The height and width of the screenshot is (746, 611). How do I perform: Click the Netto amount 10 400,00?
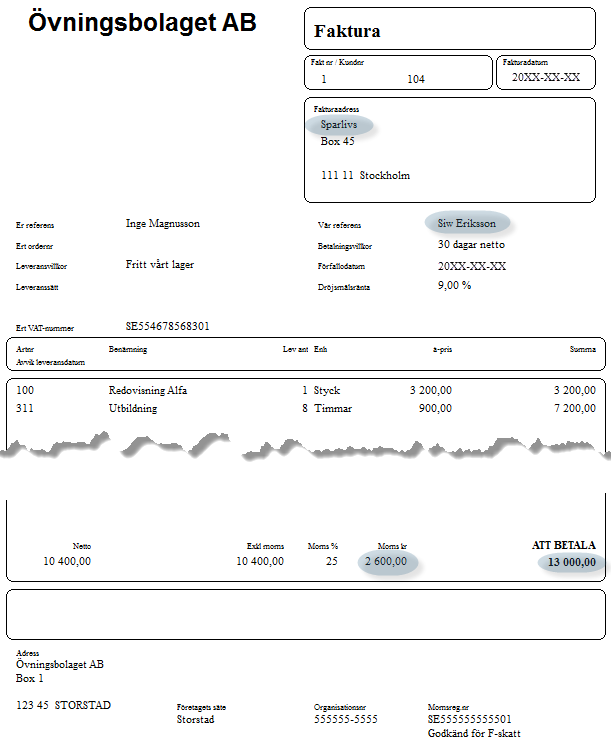coord(67,561)
